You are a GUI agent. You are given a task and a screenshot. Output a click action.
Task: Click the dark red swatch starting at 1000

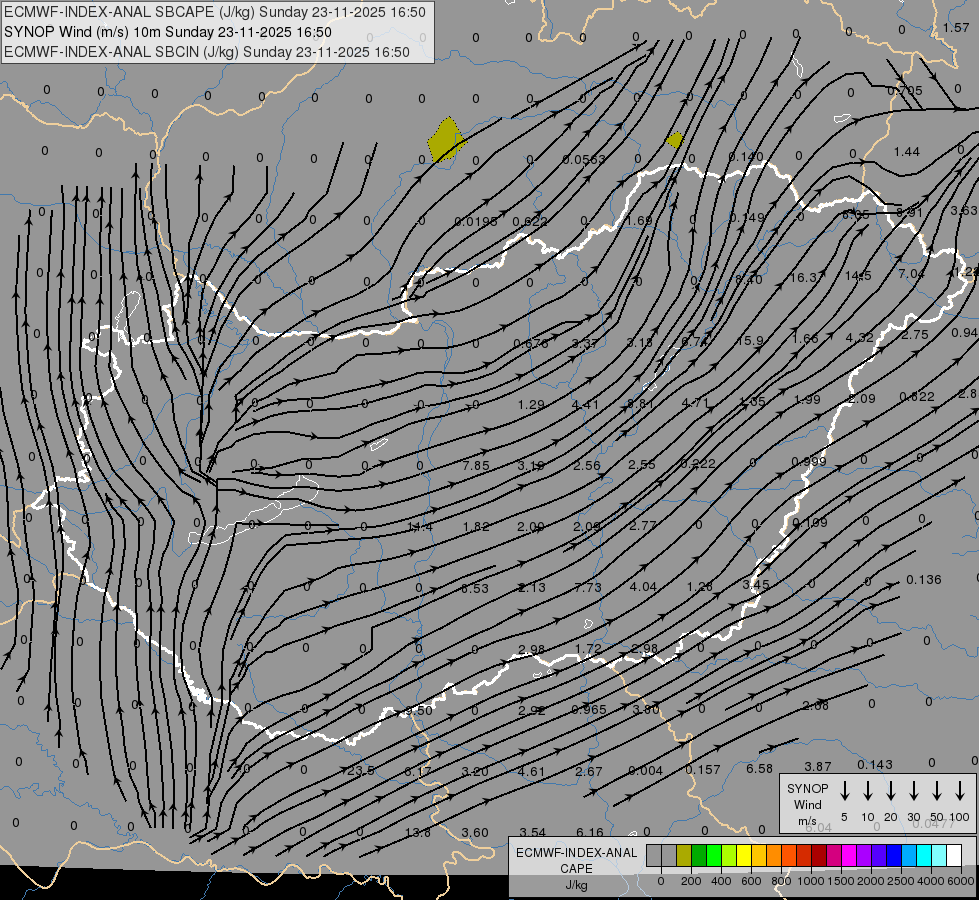(819, 855)
